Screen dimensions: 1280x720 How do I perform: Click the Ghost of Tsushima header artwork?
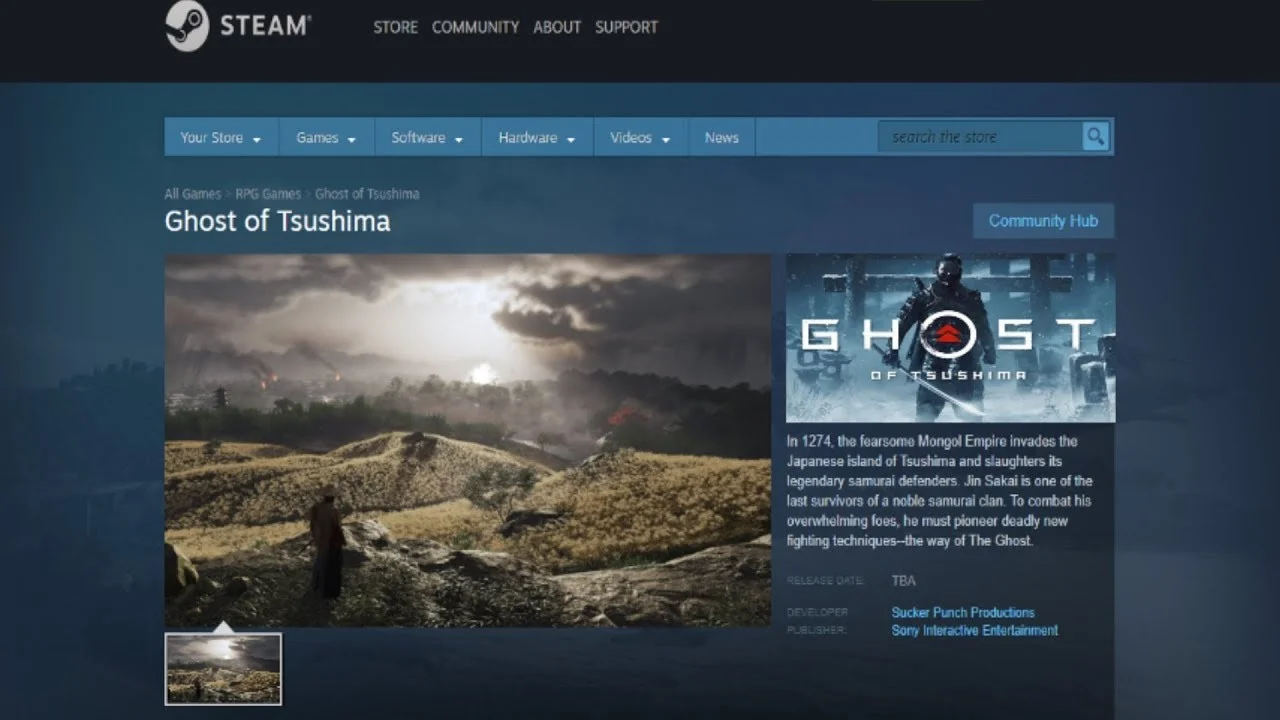(x=950, y=338)
